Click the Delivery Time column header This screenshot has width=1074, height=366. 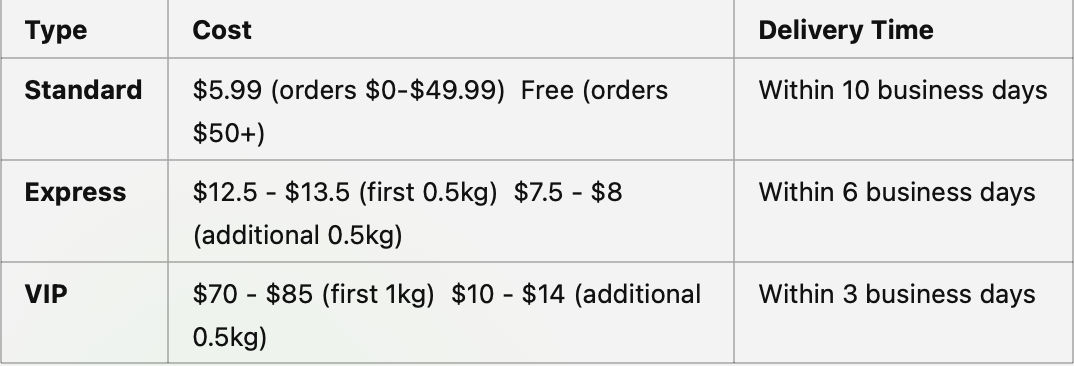(x=846, y=30)
